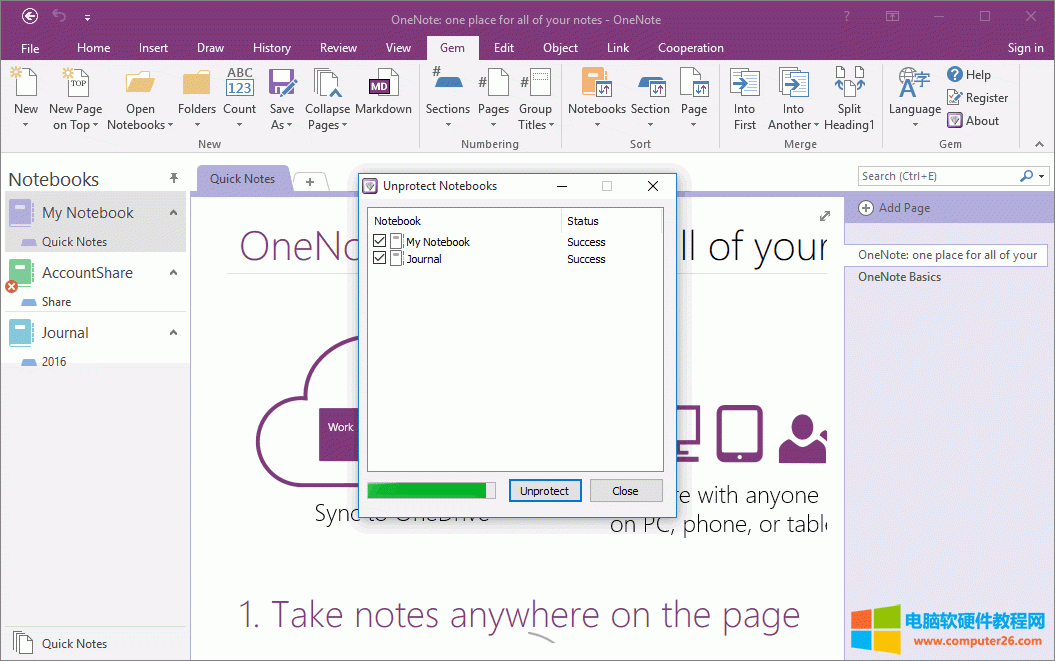Uncheck the My Notebook checkbox
1055x661 pixels.
point(379,242)
